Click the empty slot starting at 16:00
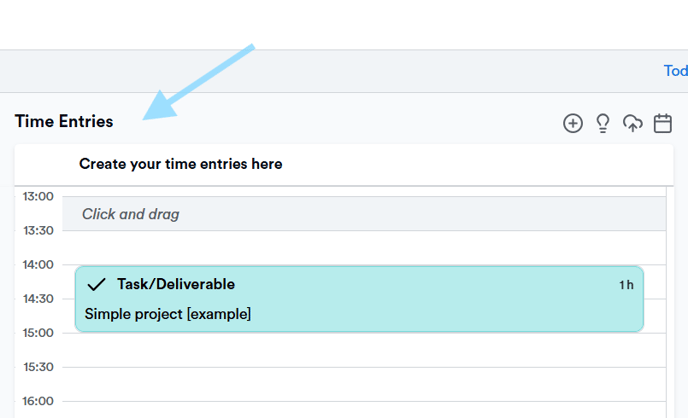688x418 pixels. (364, 410)
